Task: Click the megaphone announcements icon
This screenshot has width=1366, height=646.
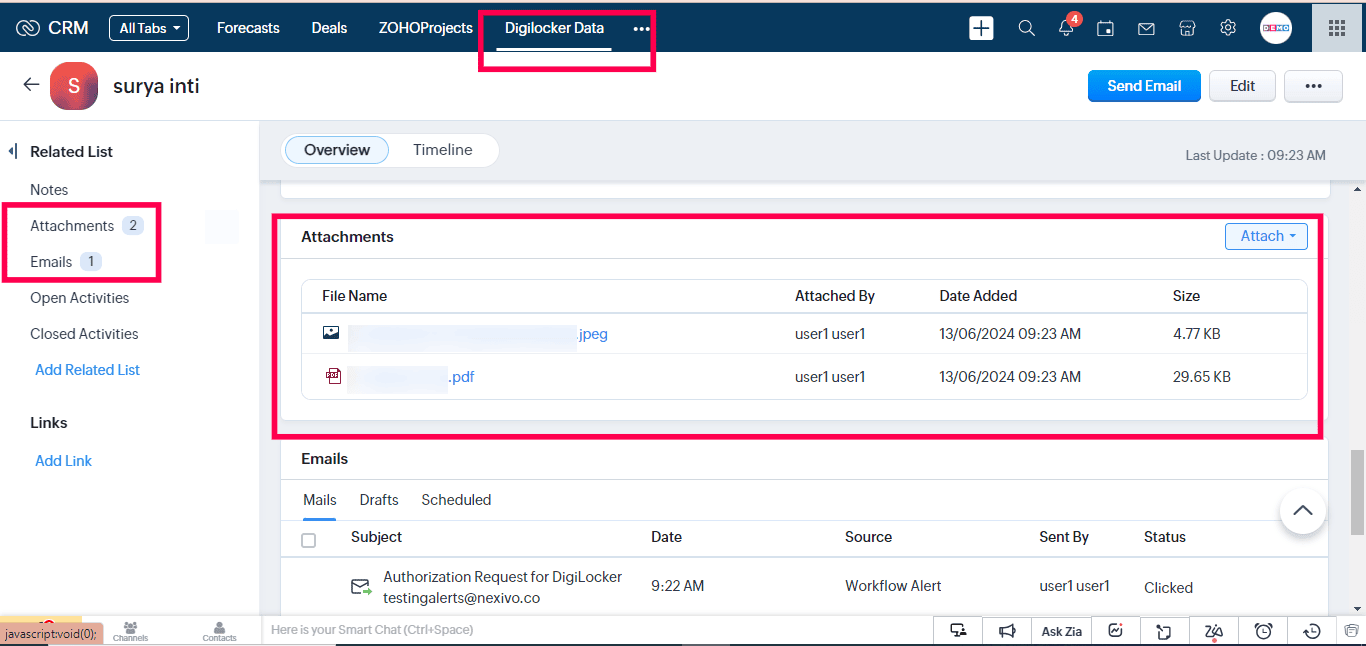Action: tap(1007, 631)
